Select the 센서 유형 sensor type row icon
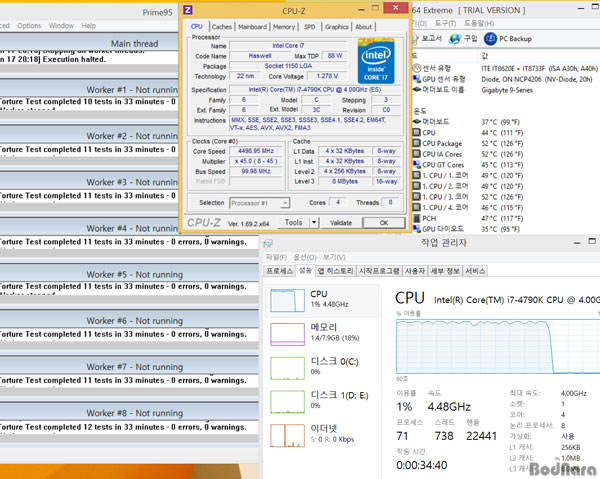 tap(417, 68)
